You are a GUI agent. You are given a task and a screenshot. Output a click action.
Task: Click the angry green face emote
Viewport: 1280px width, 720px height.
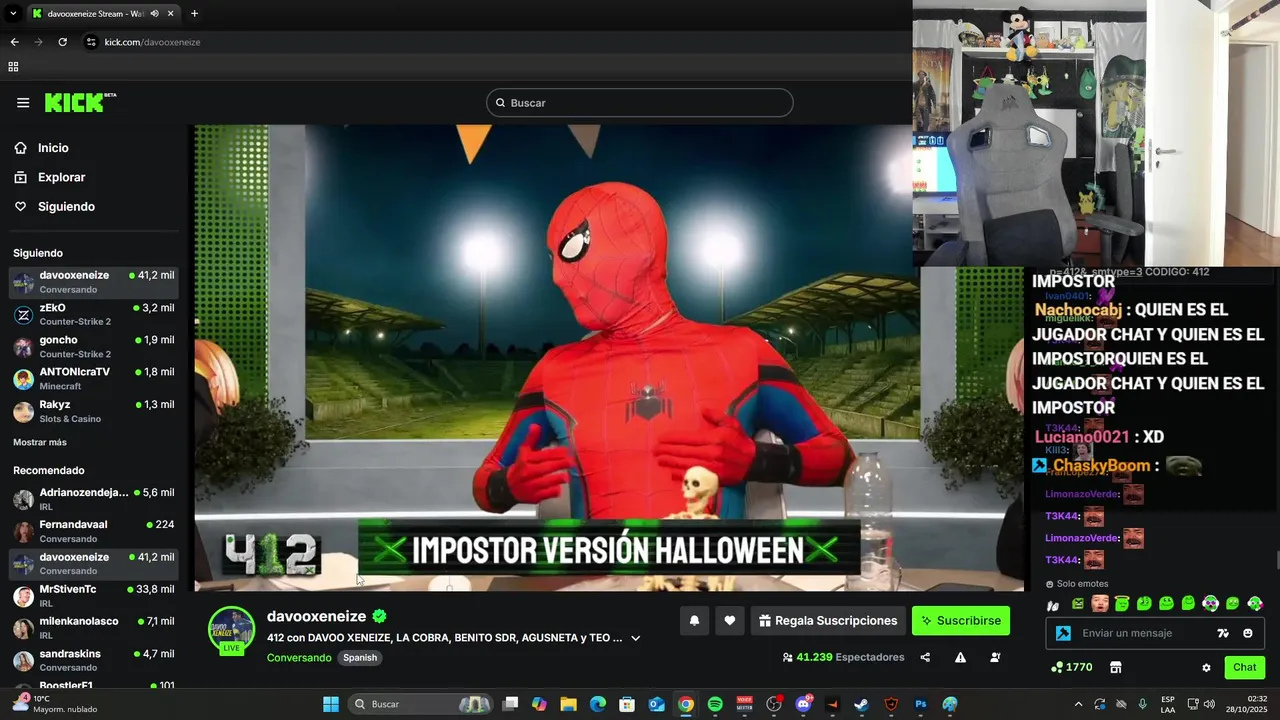(x=1078, y=604)
